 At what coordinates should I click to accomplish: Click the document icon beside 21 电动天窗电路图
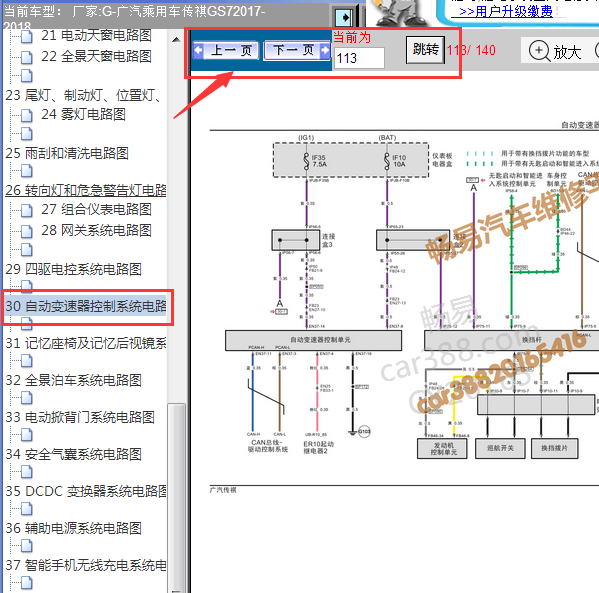click(26, 36)
